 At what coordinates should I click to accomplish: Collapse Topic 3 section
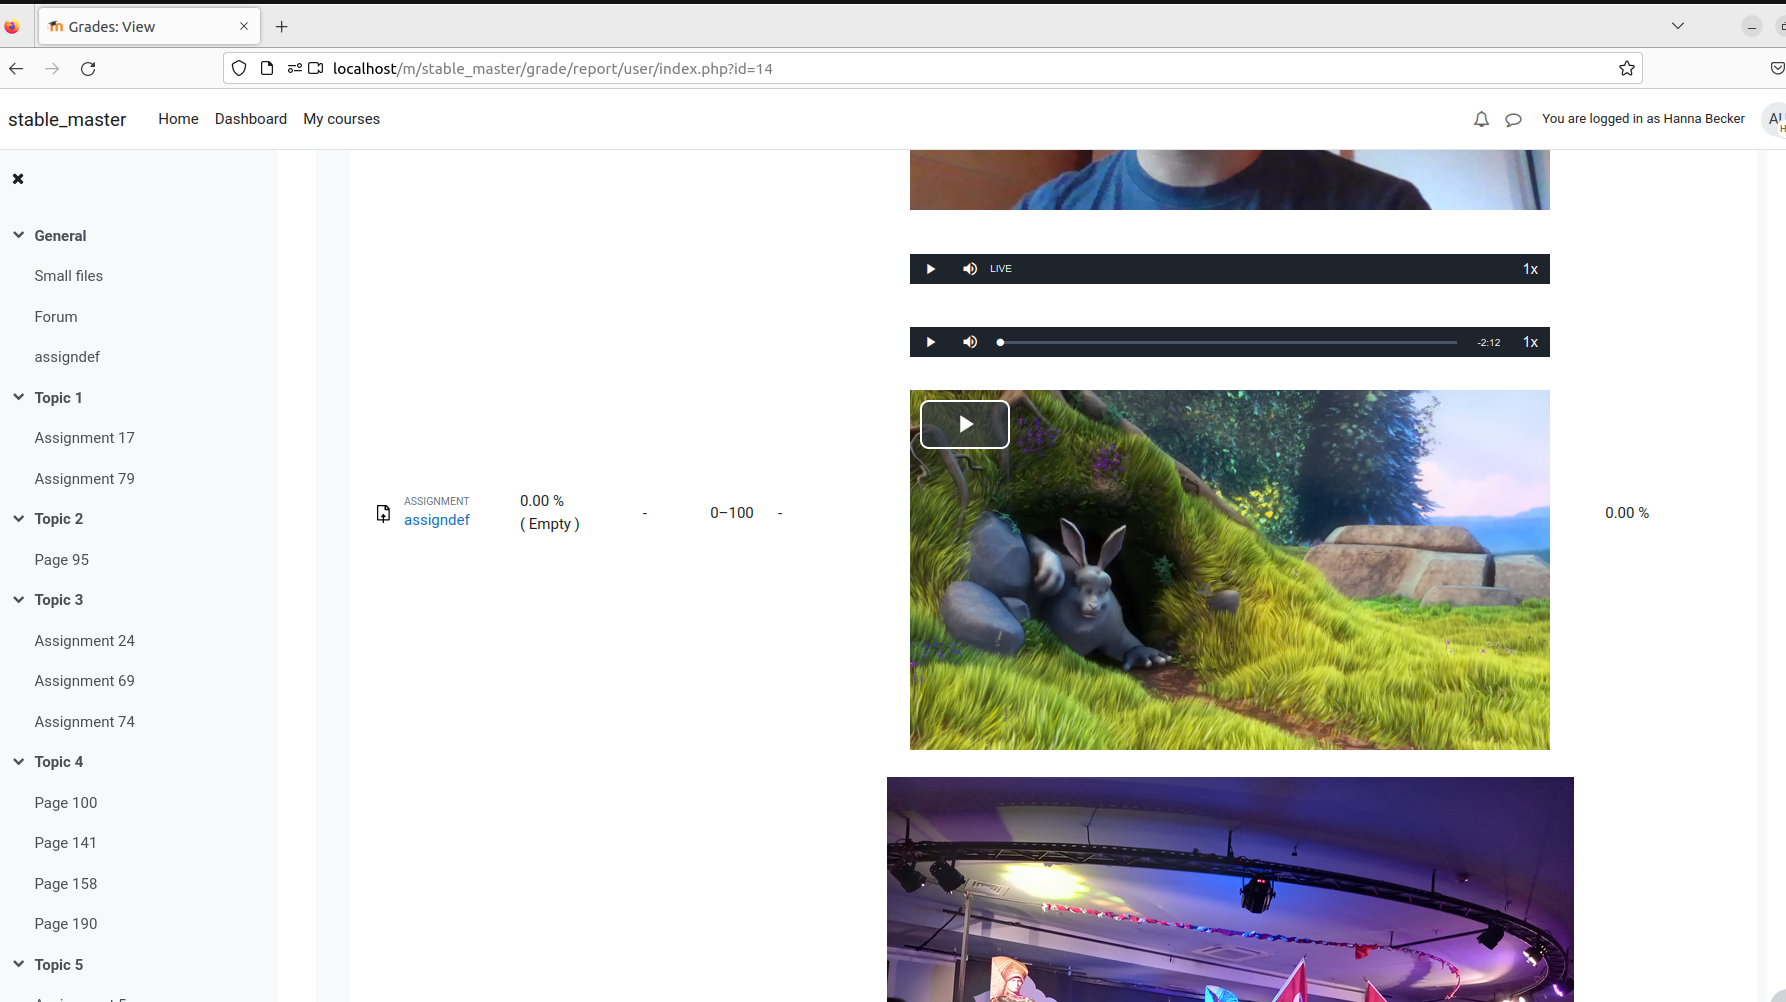(x=19, y=599)
